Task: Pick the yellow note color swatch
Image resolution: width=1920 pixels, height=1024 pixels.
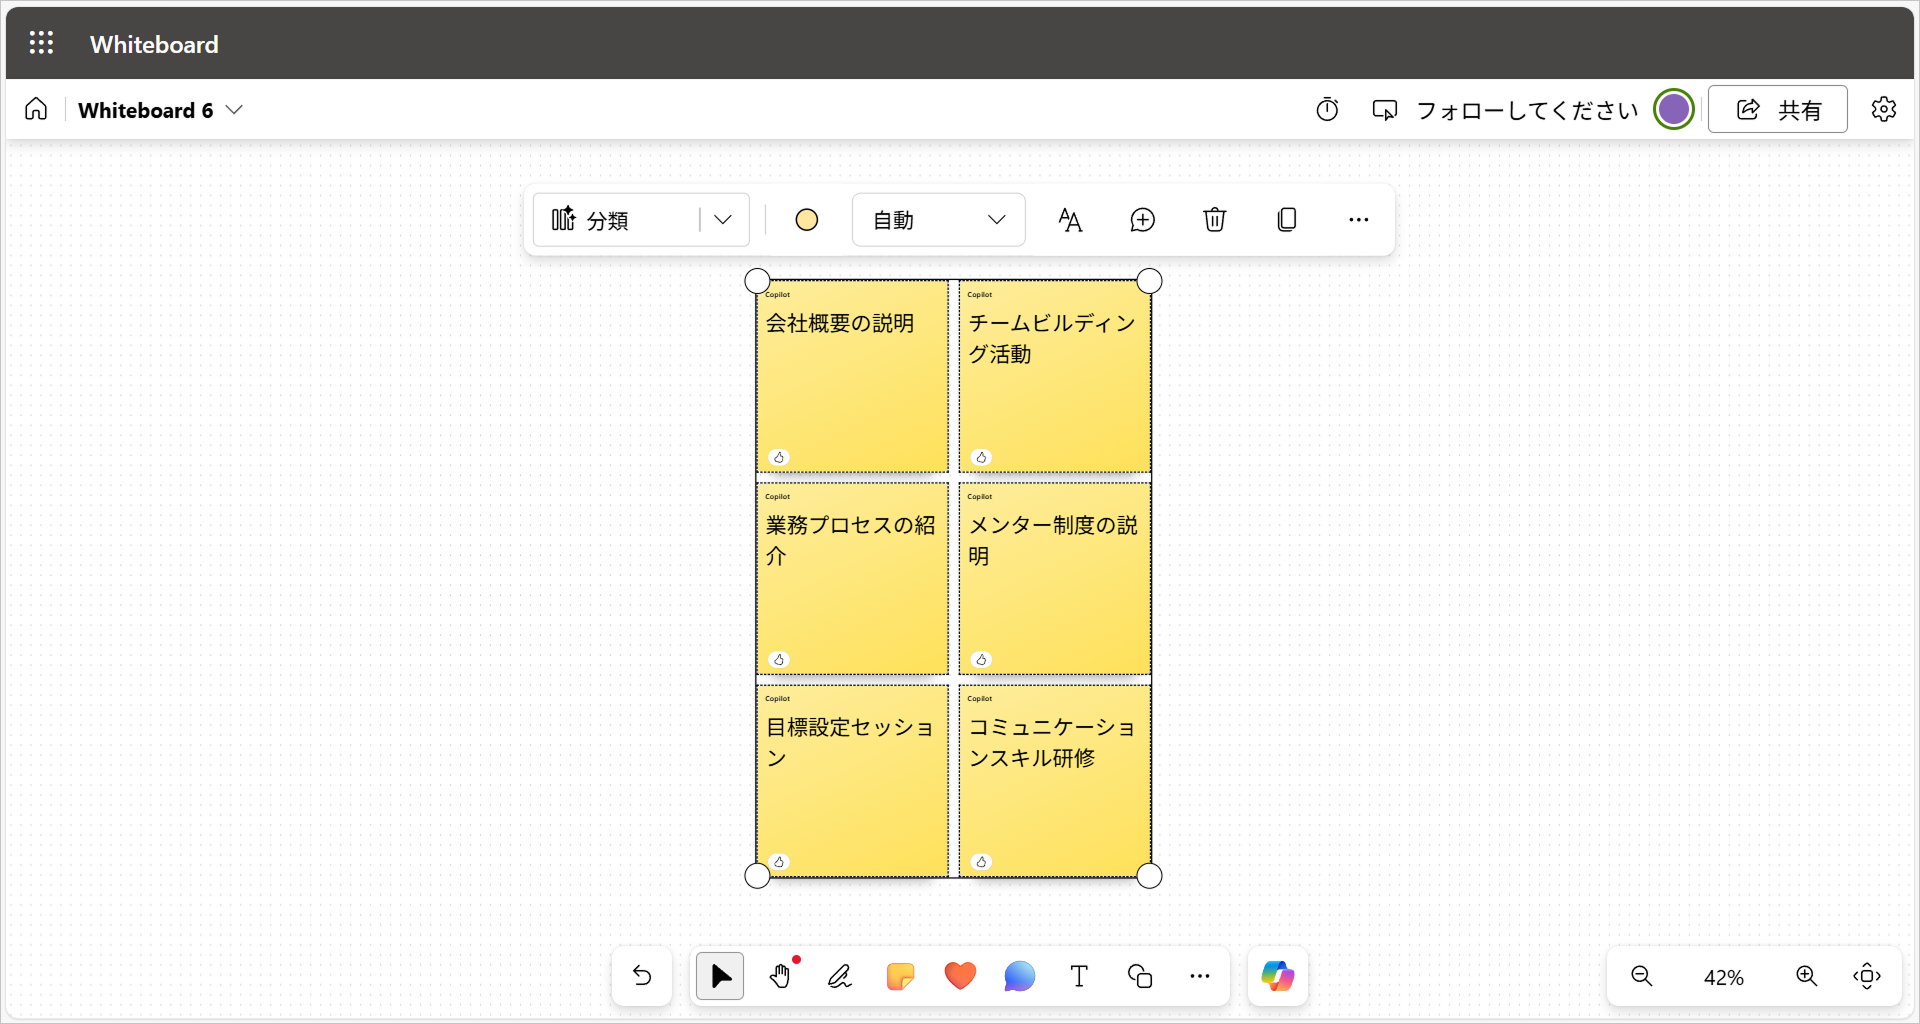Action: [x=807, y=220]
